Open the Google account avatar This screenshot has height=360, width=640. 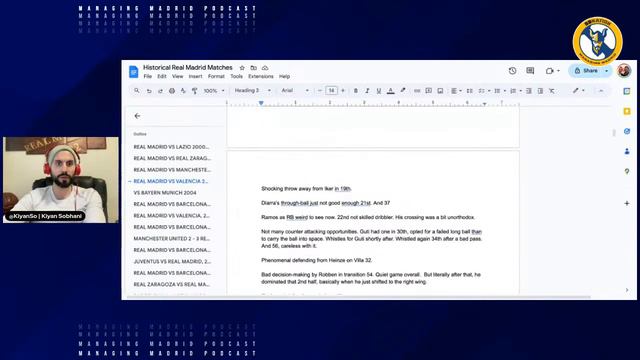[x=624, y=71]
